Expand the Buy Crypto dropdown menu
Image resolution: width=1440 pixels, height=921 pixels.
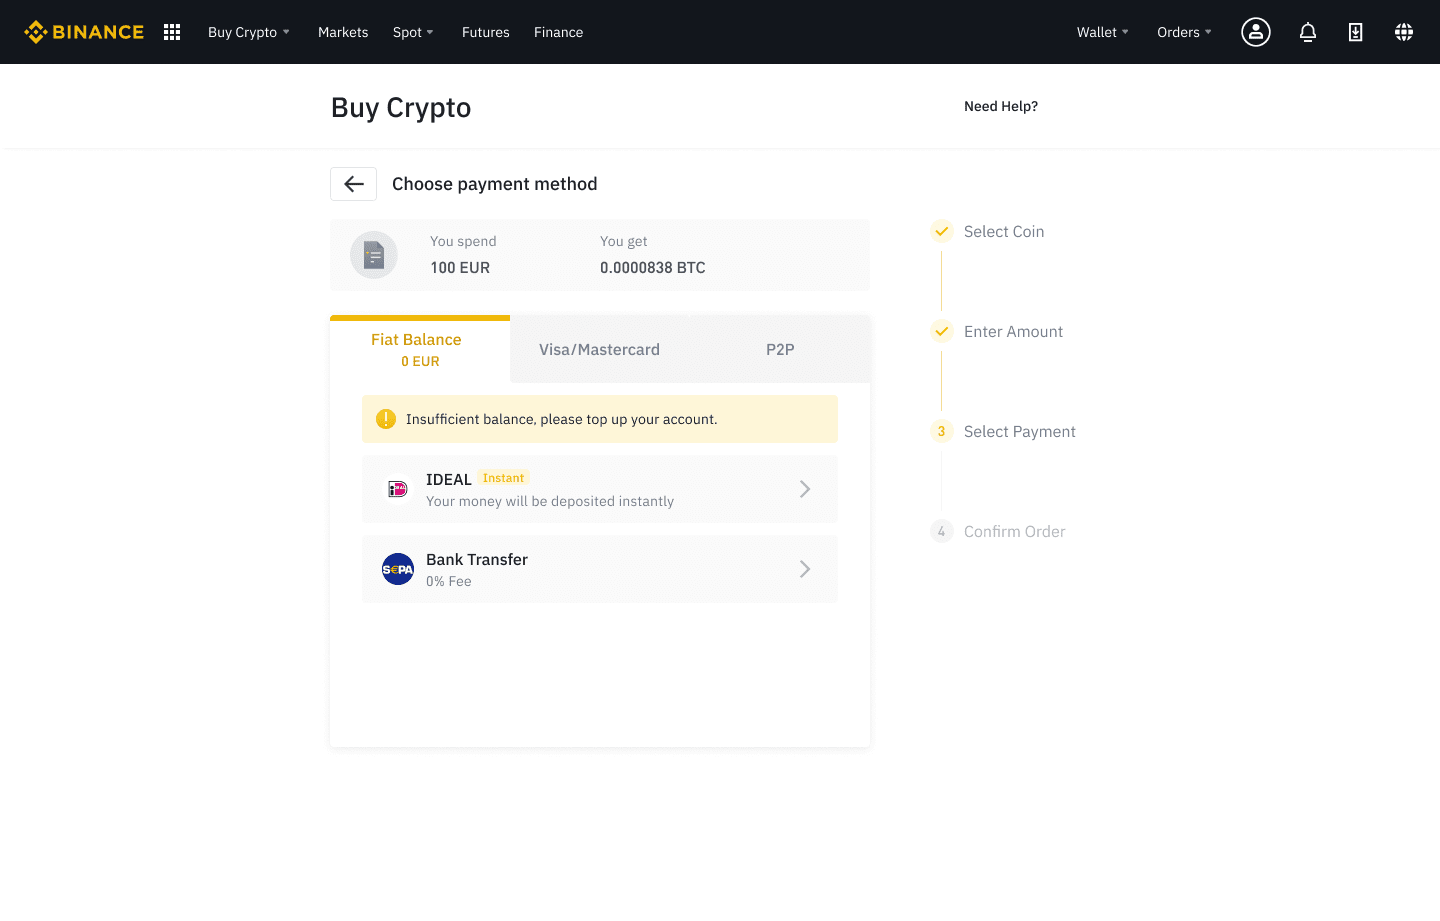coord(249,32)
